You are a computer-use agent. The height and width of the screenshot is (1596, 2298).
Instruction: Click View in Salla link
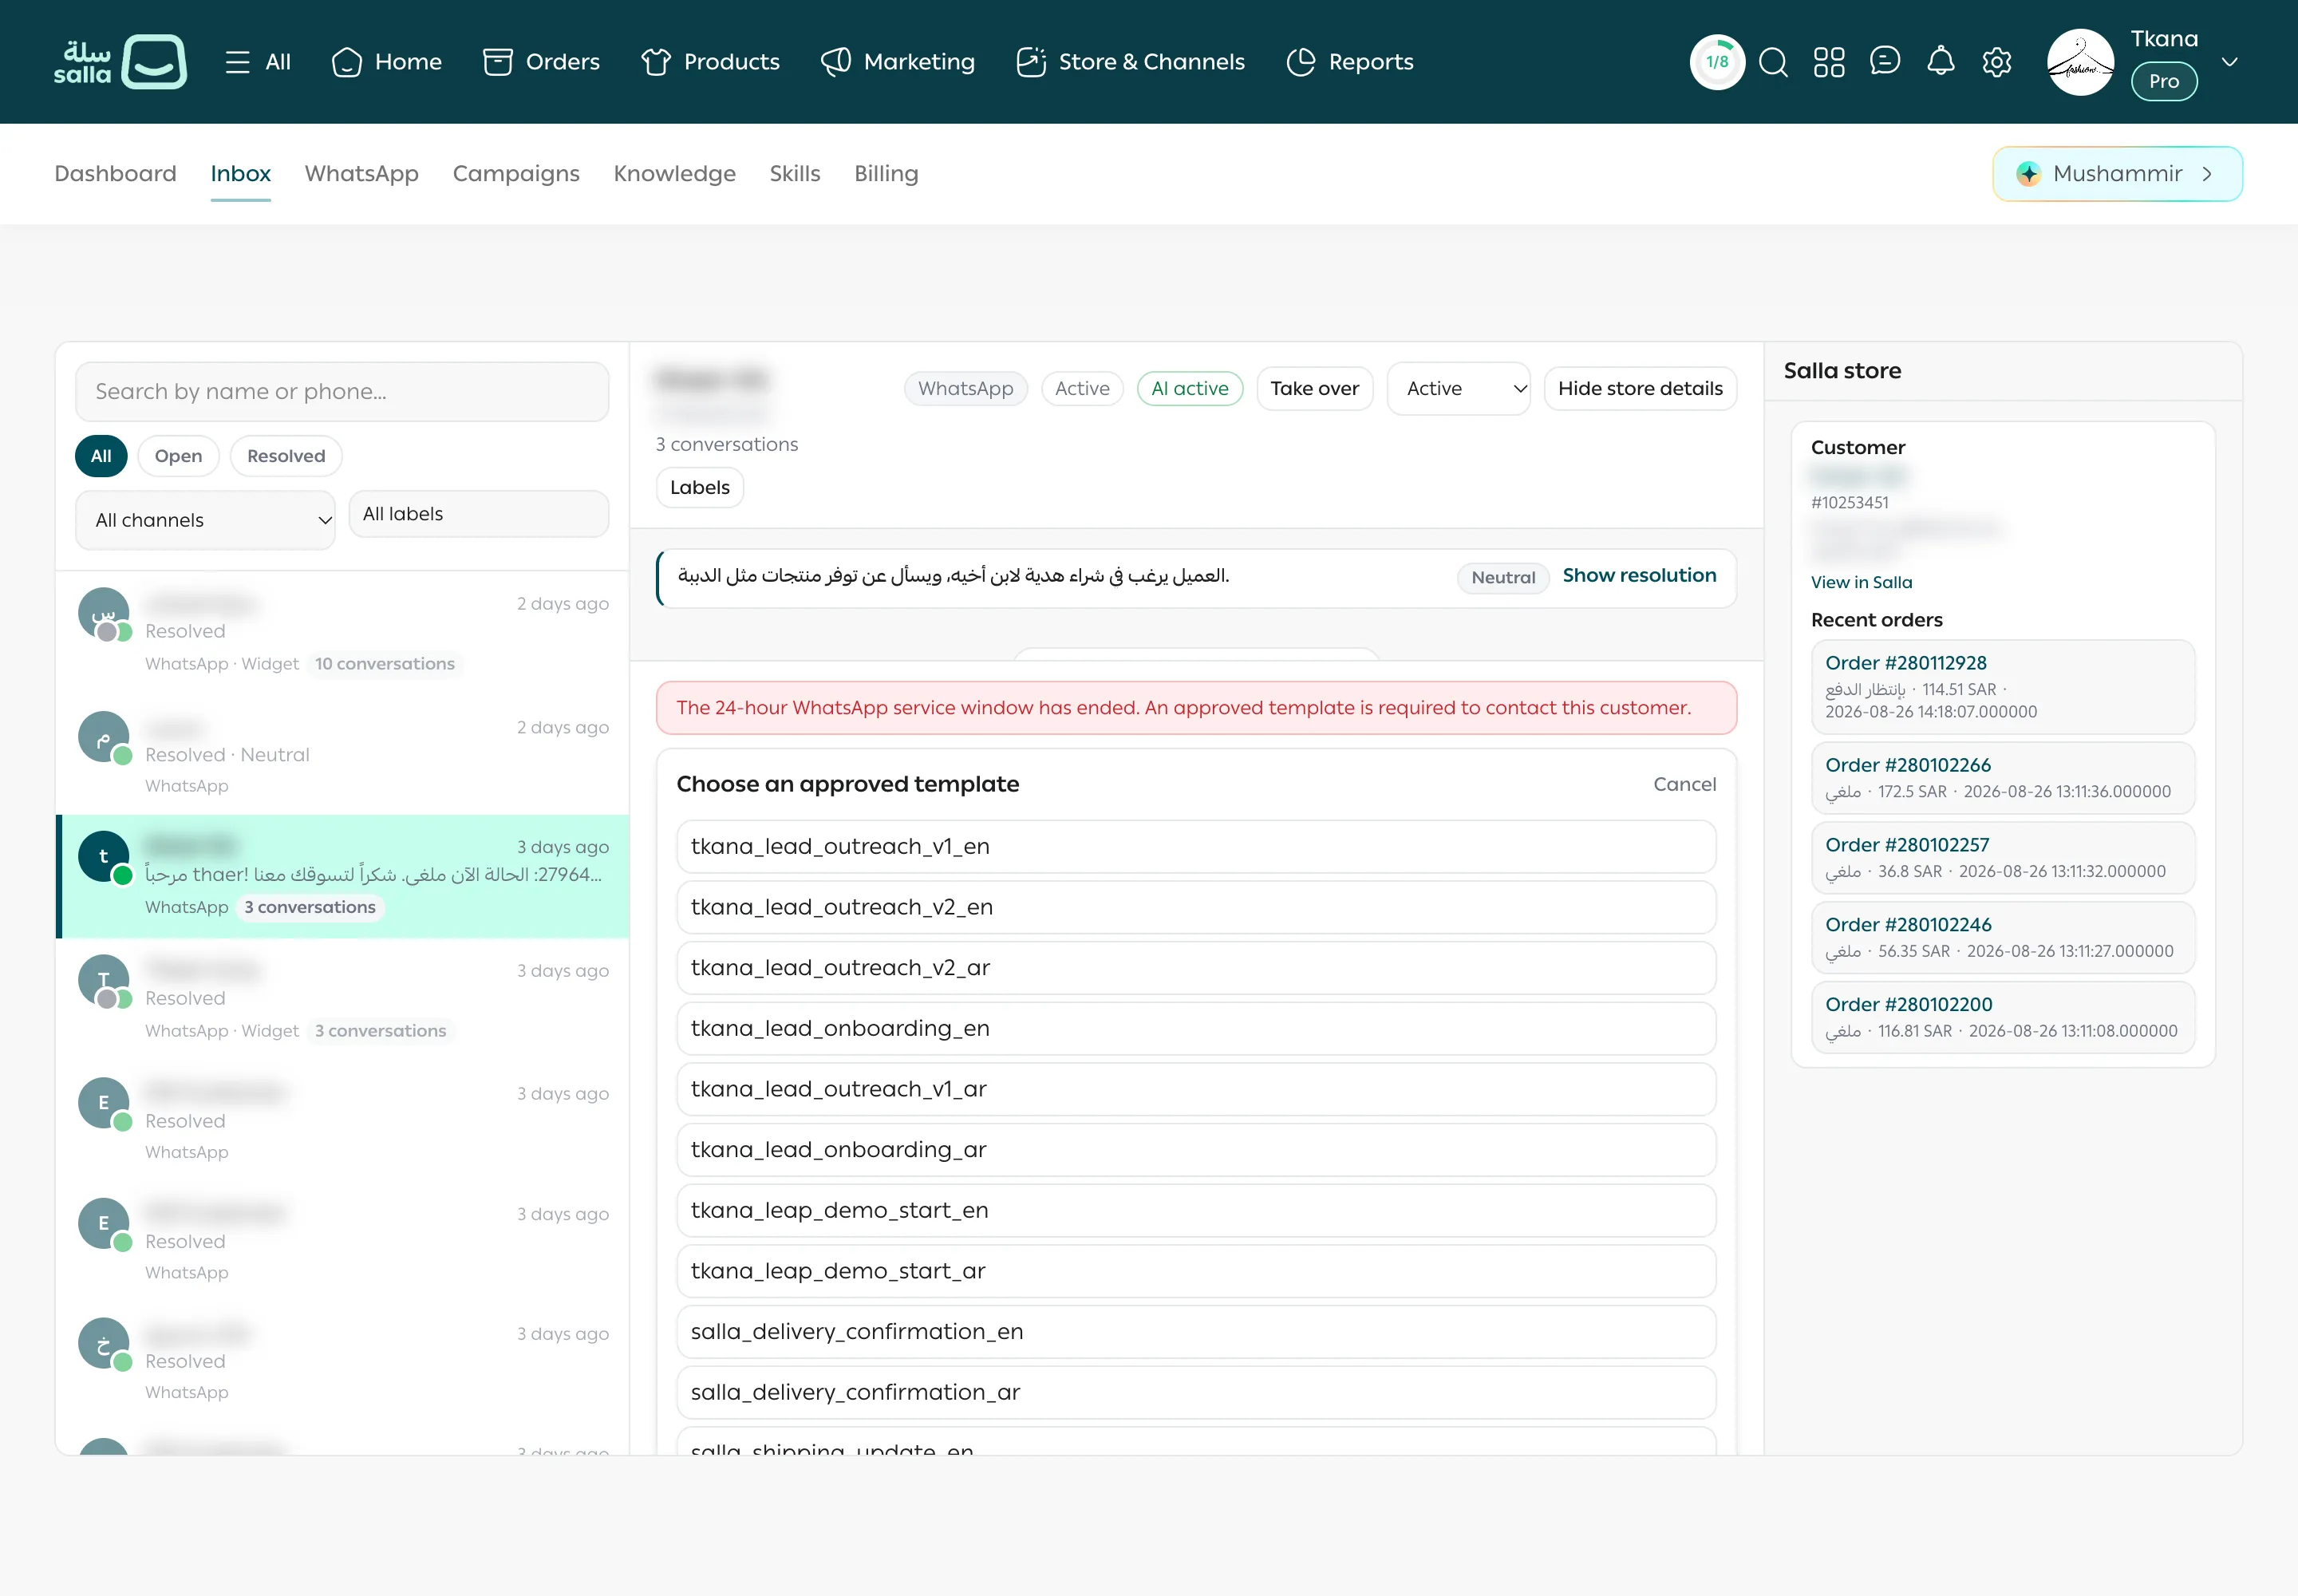(1861, 583)
